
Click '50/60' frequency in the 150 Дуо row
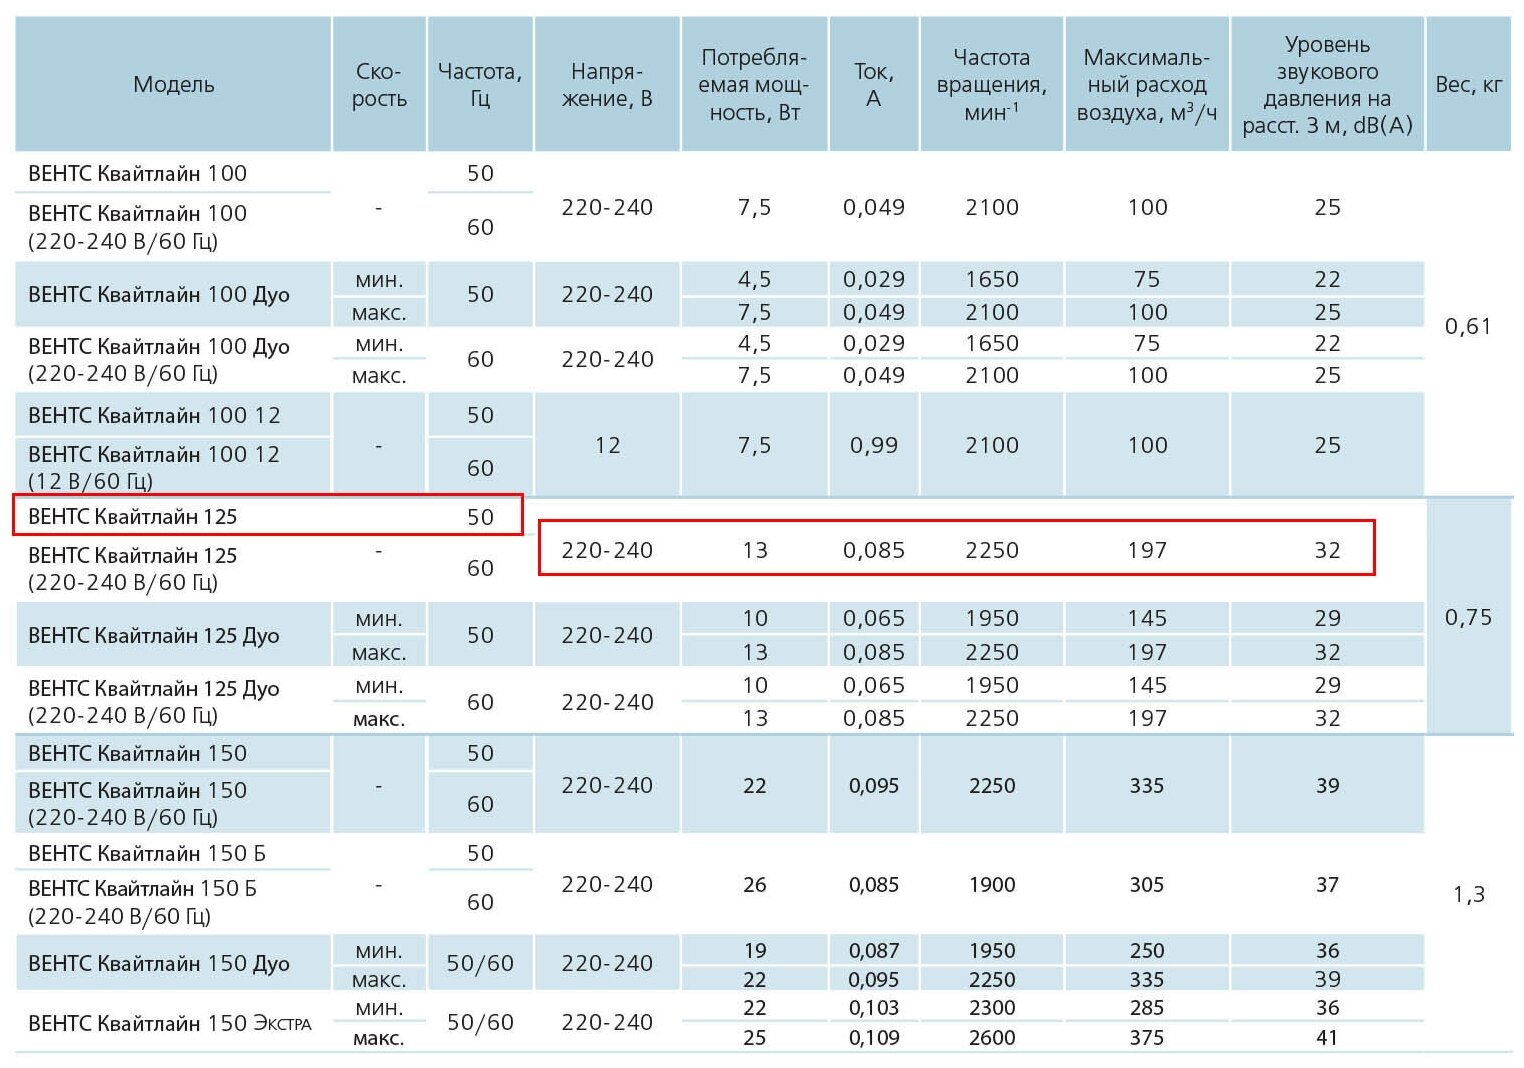[x=480, y=963]
